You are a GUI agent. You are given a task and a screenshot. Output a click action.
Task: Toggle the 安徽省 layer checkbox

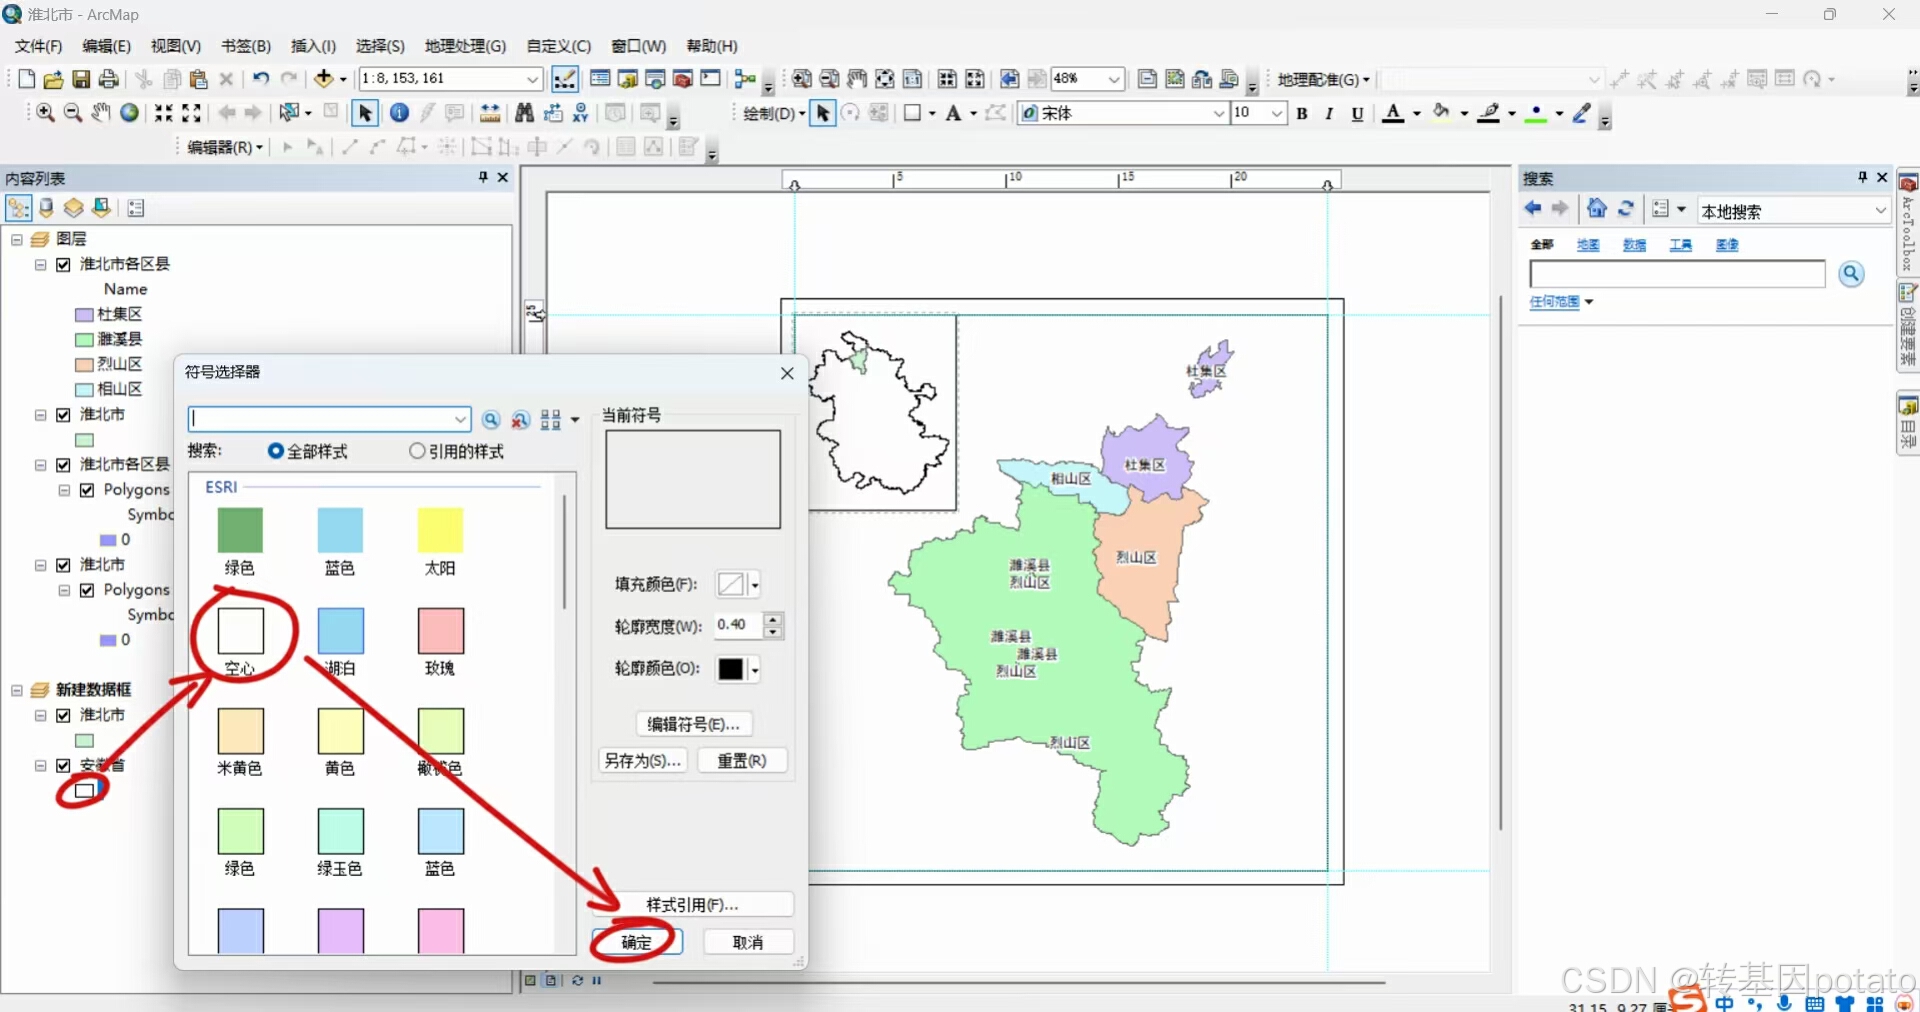pos(64,766)
